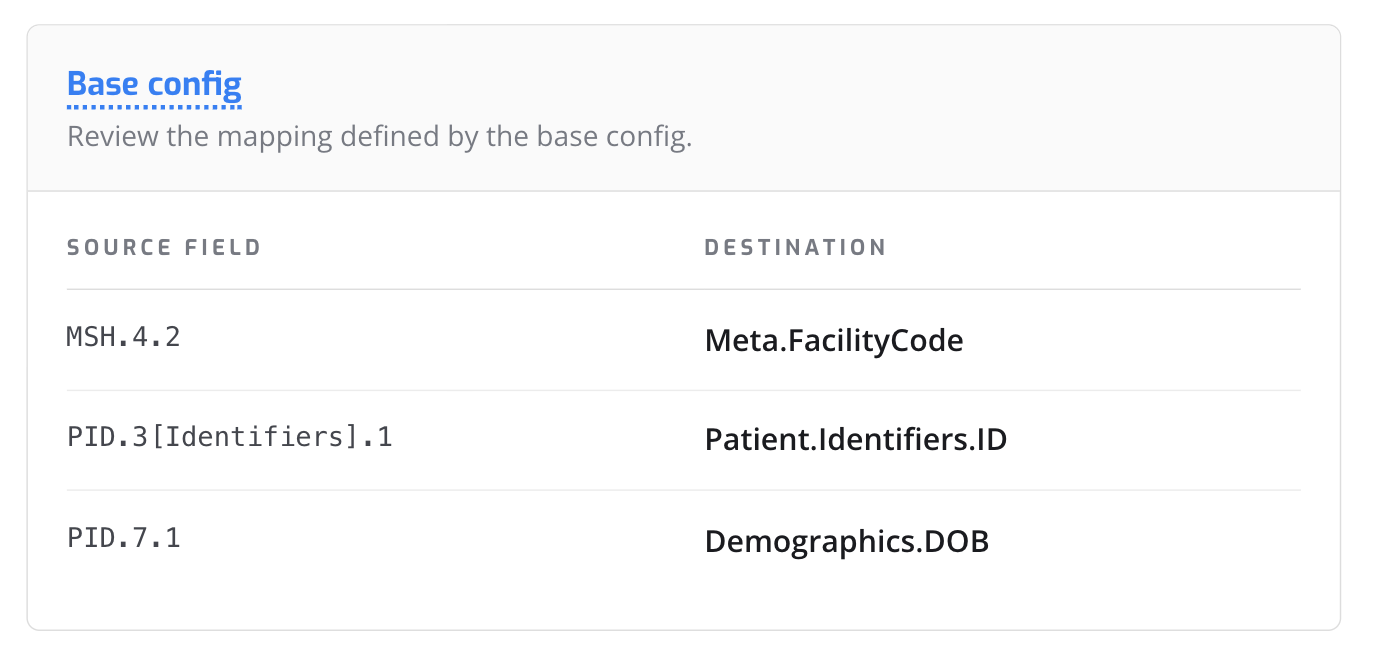This screenshot has width=1374, height=662.
Task: Select the PID.7.1 source field cell
Action: pyautogui.click(x=123, y=538)
